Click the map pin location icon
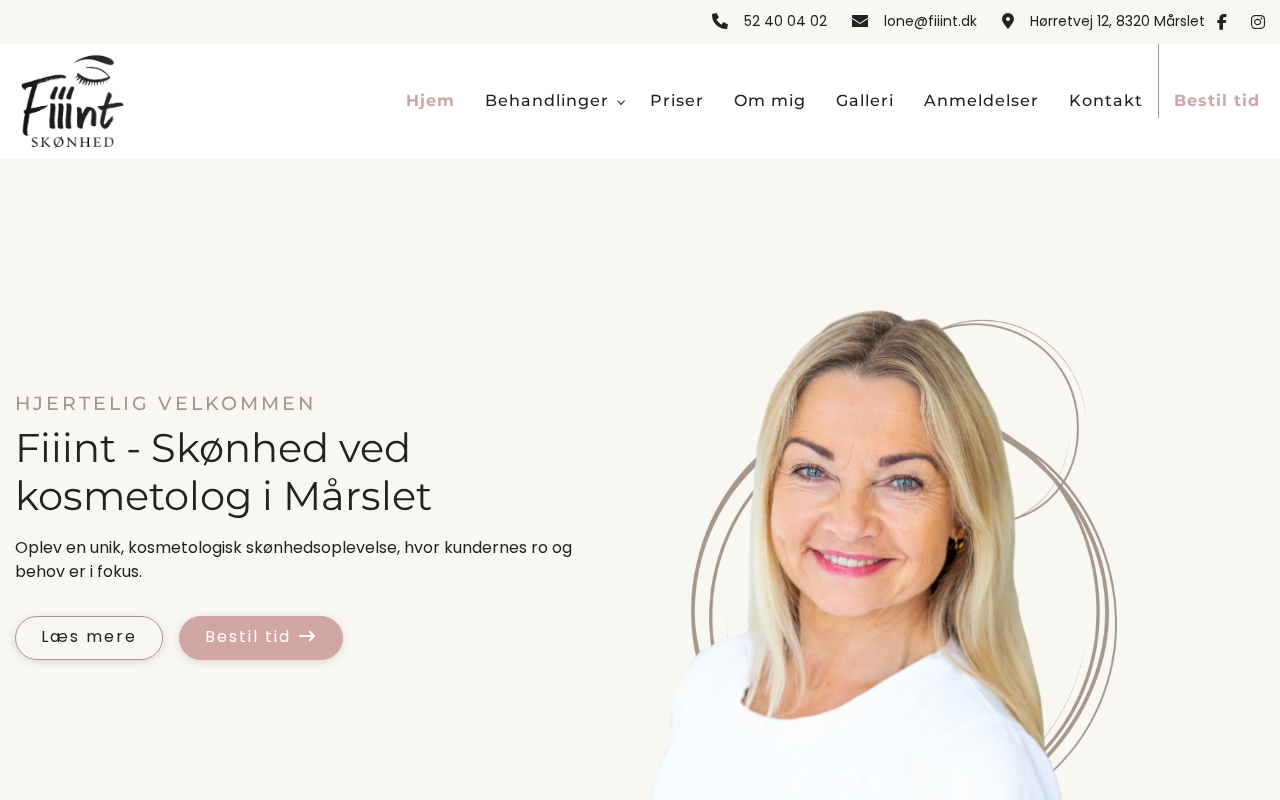Viewport: 1280px width, 800px height. (x=1008, y=21)
